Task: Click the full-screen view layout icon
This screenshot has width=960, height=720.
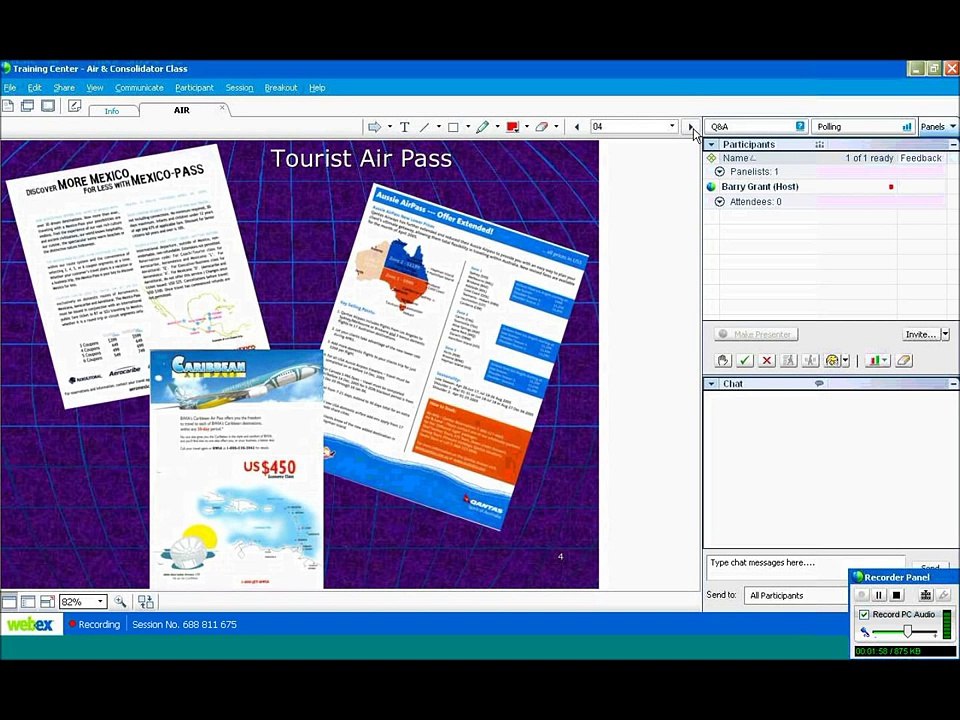Action: click(x=47, y=602)
